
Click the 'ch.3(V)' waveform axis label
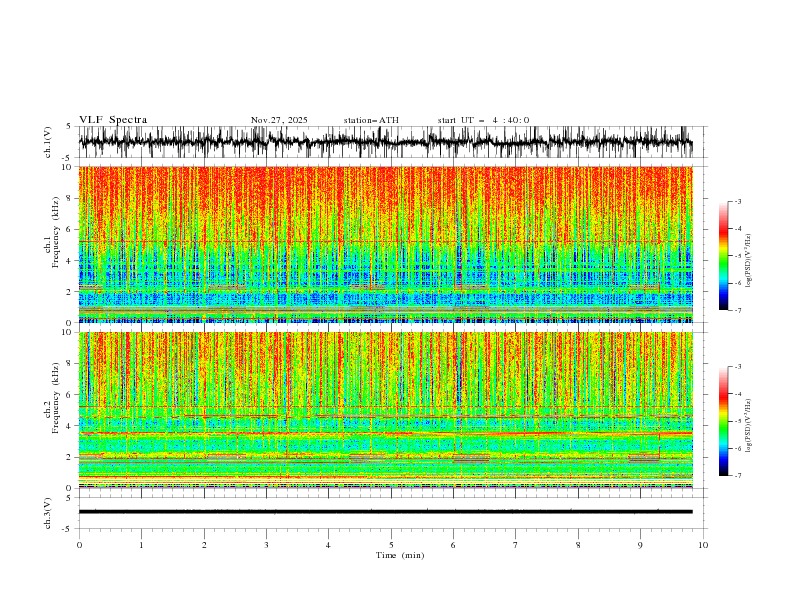[x=48, y=513]
